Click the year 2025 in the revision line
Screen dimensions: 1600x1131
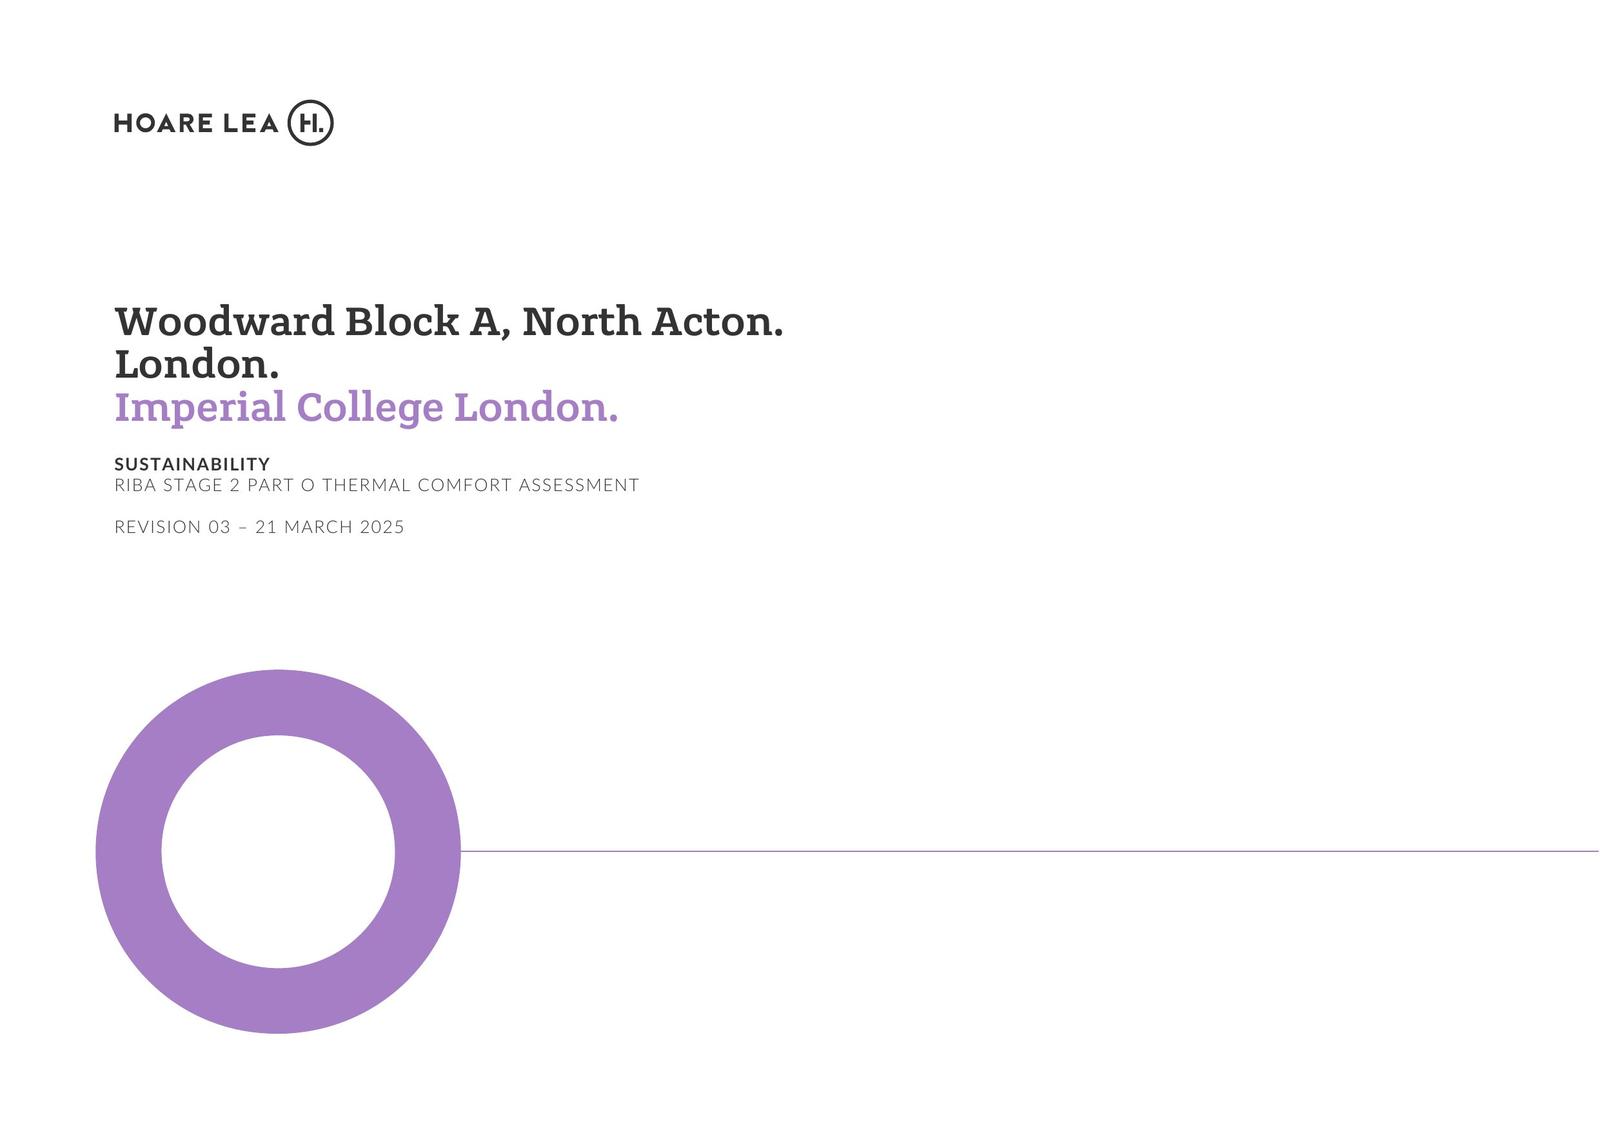382,528
